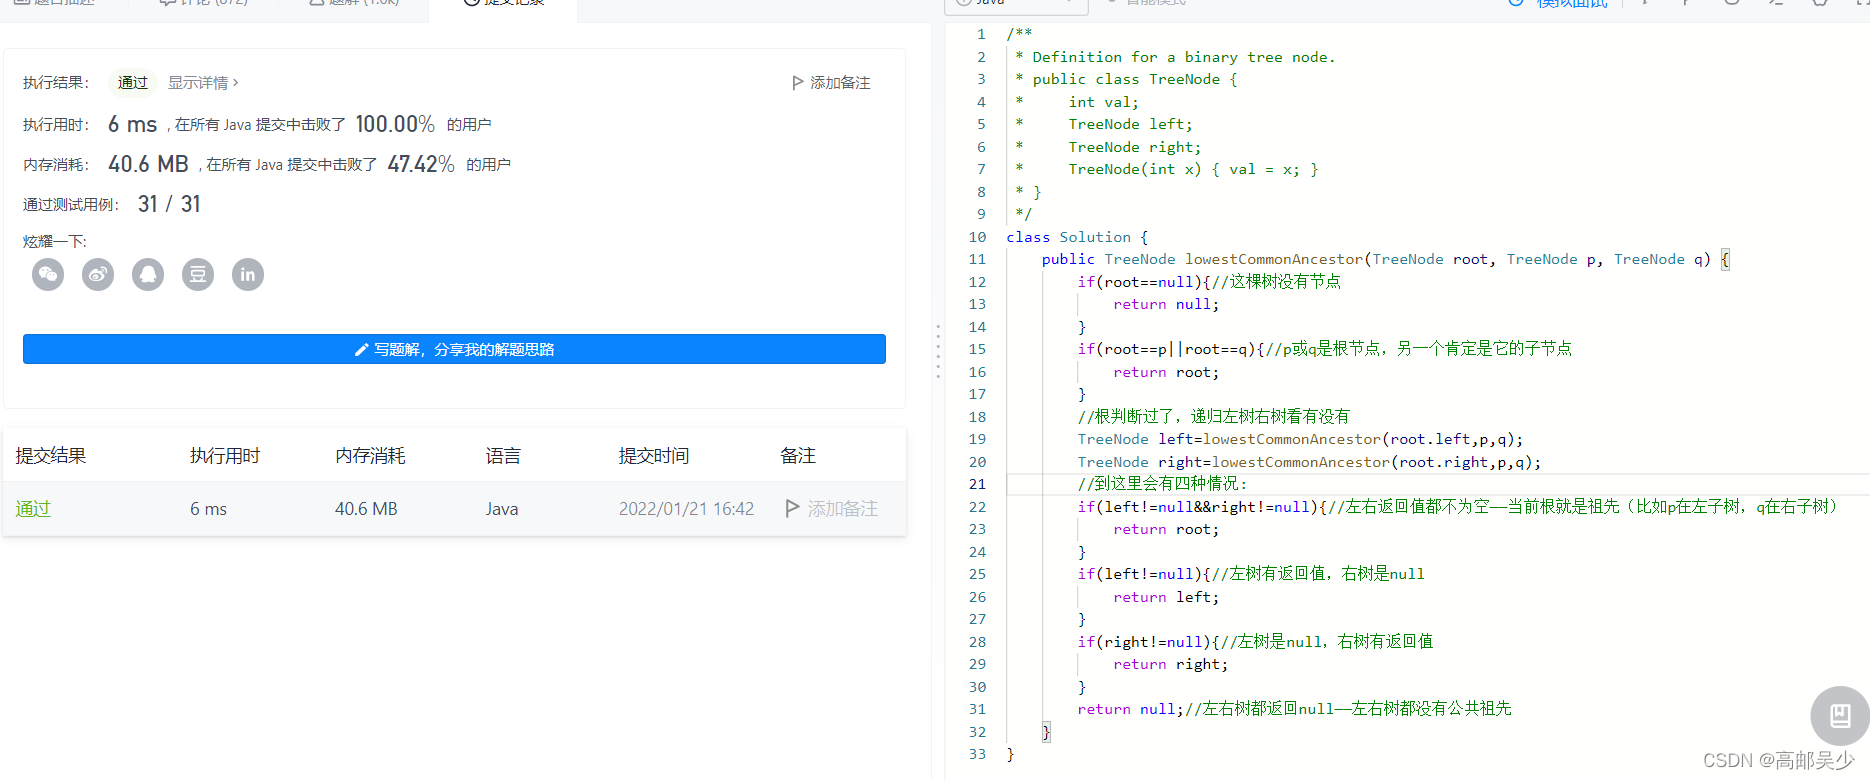Click line number 11 in the editor gutter
This screenshot has height=780, width=1870.
(977, 259)
